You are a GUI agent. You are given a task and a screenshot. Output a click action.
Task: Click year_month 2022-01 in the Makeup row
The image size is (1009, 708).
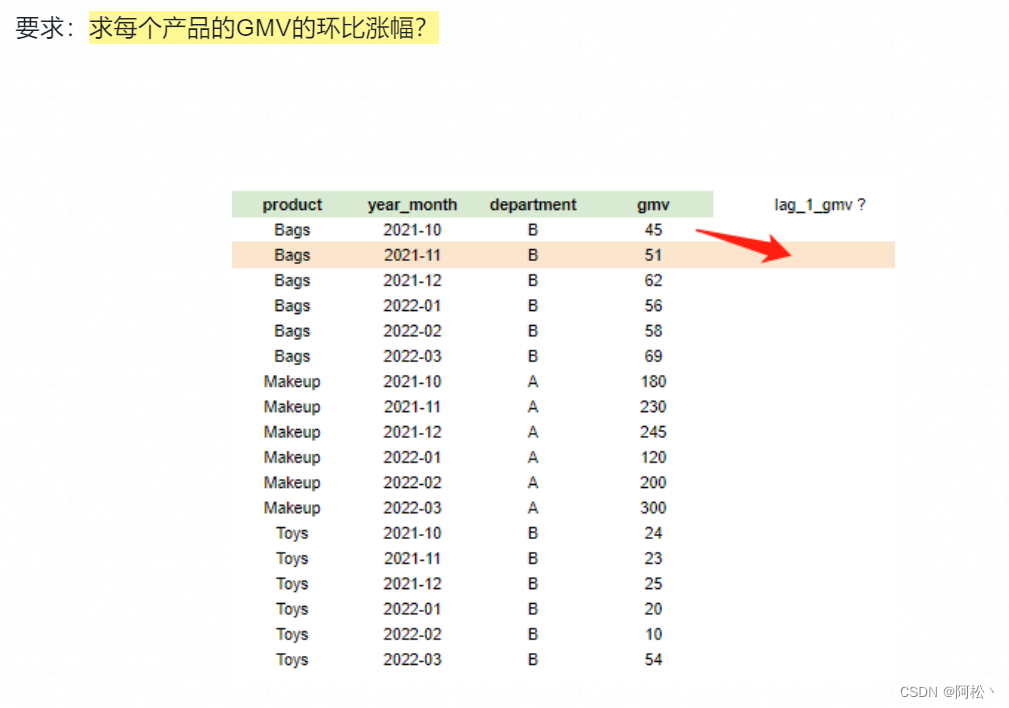pyautogui.click(x=412, y=458)
